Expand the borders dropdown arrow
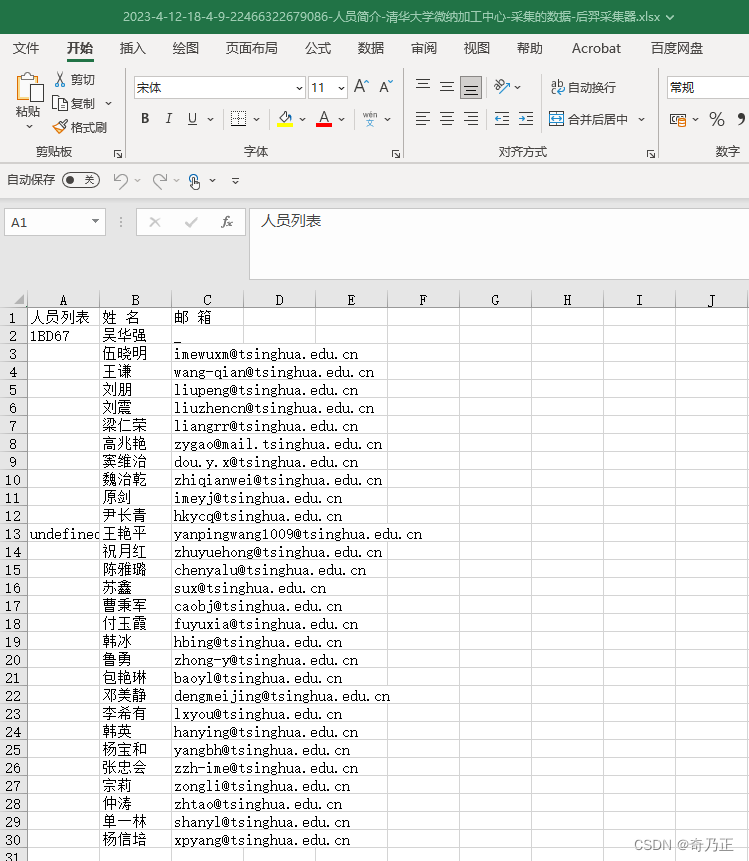749x861 pixels. click(256, 119)
